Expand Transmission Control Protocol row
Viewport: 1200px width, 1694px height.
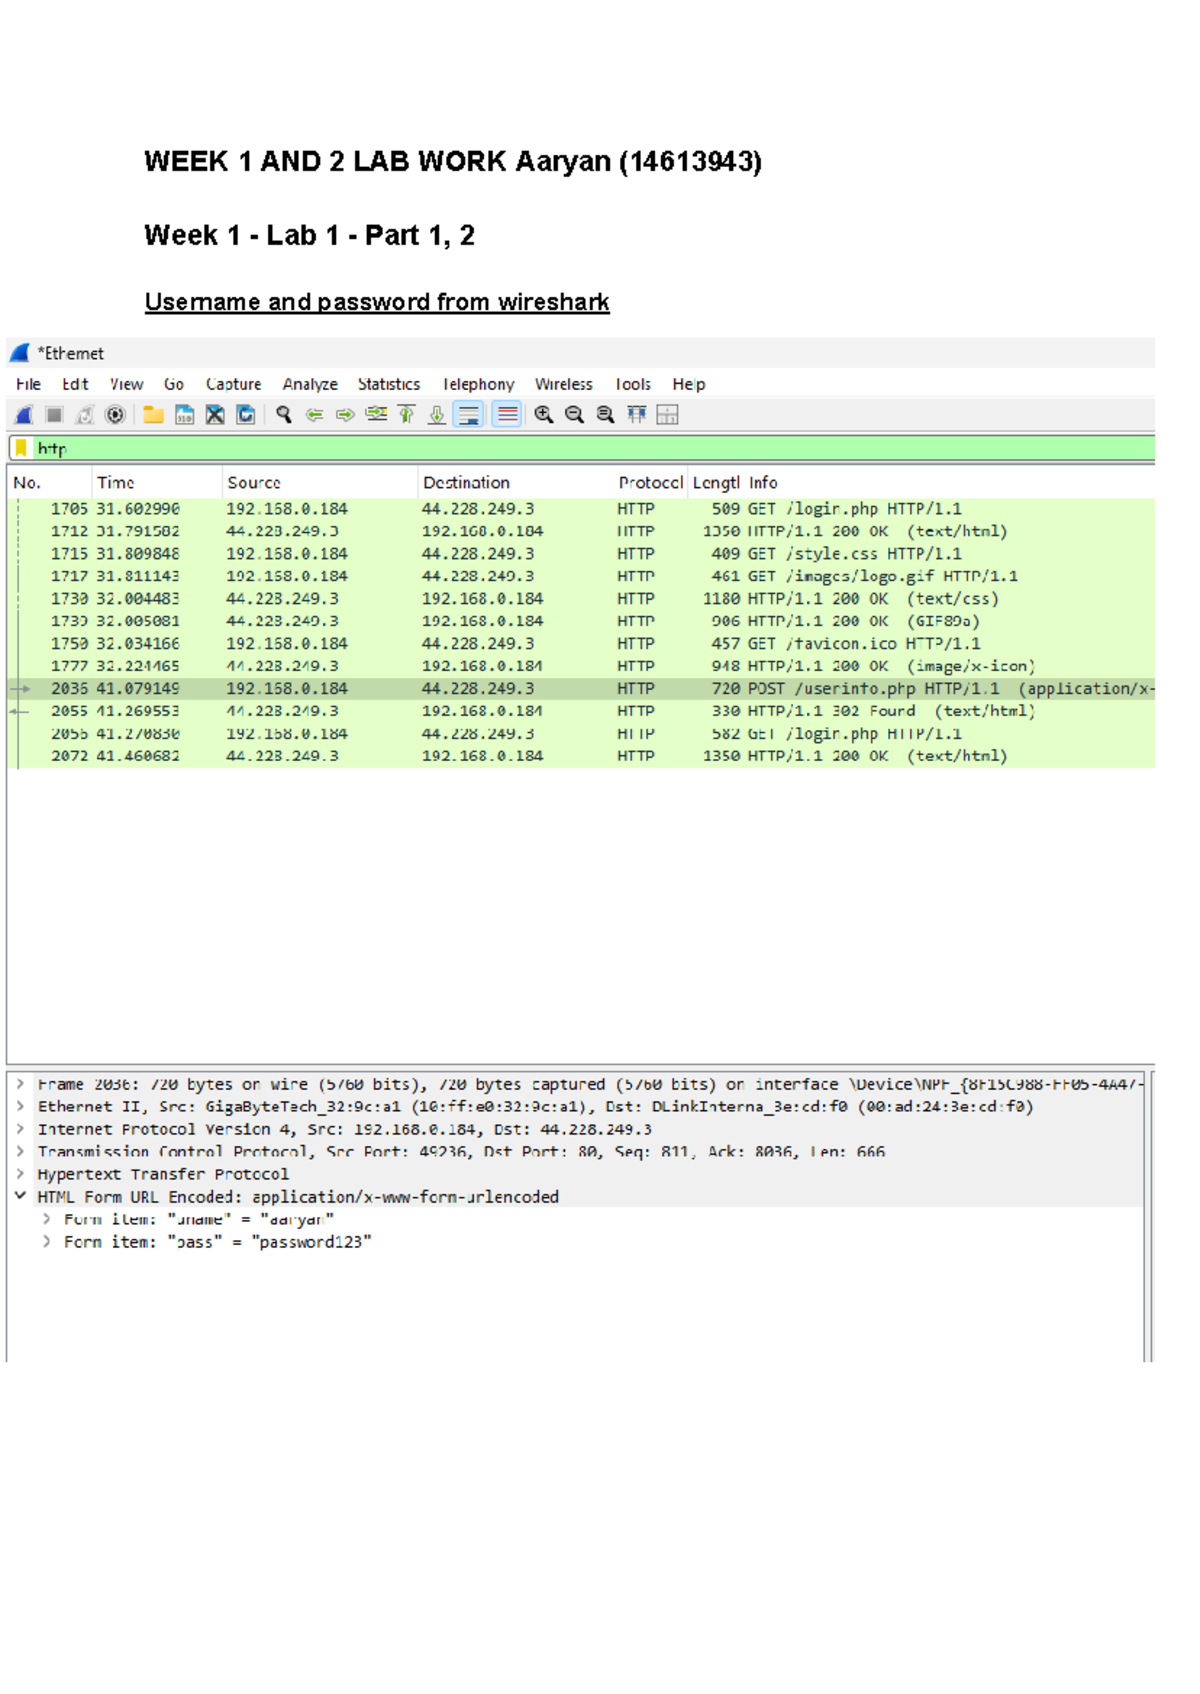(20, 1152)
